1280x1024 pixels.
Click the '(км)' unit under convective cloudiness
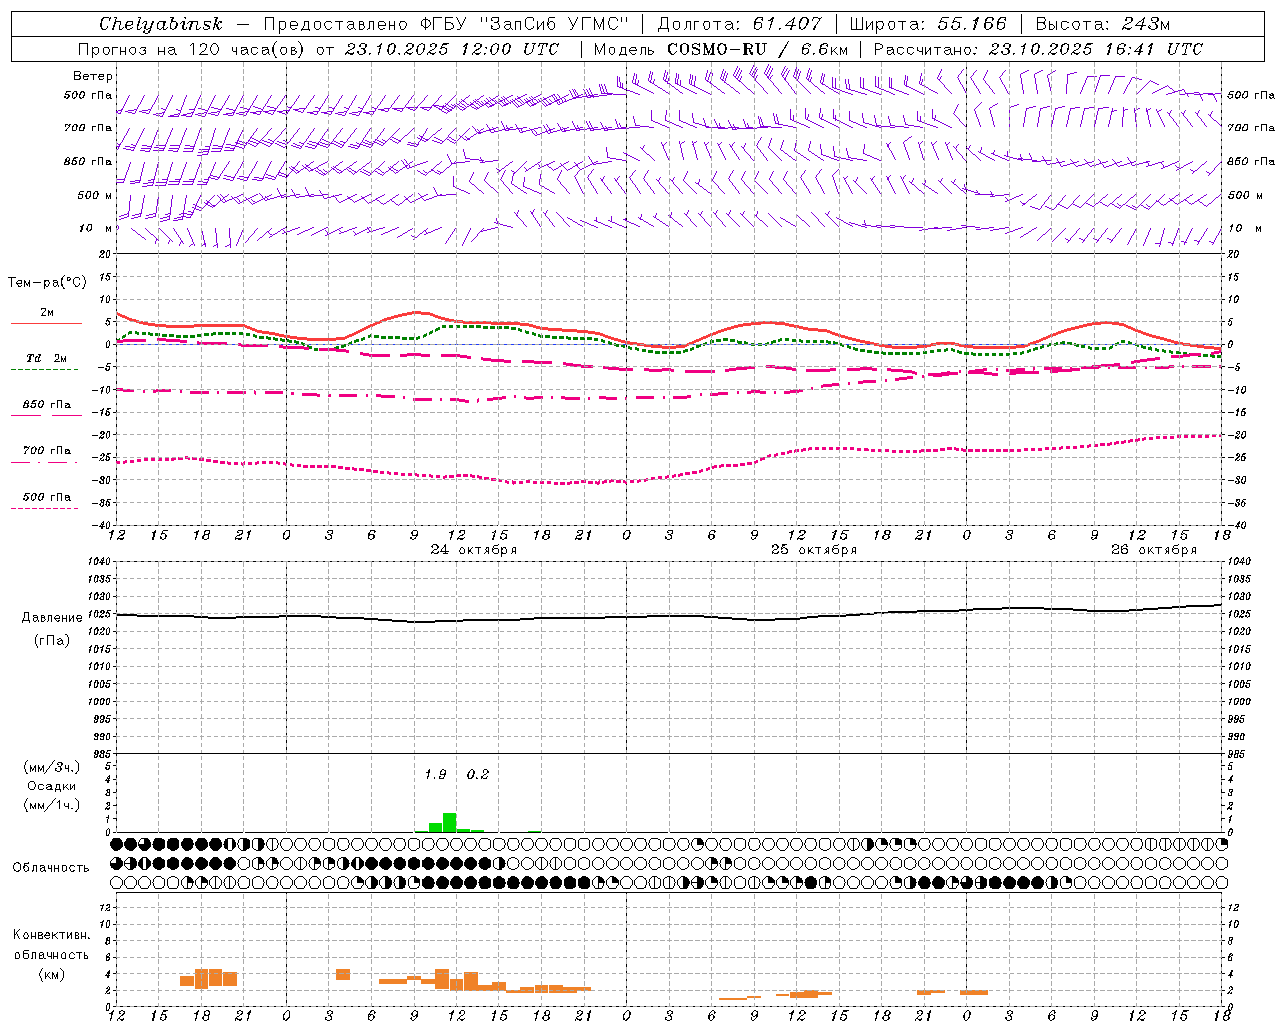52,974
